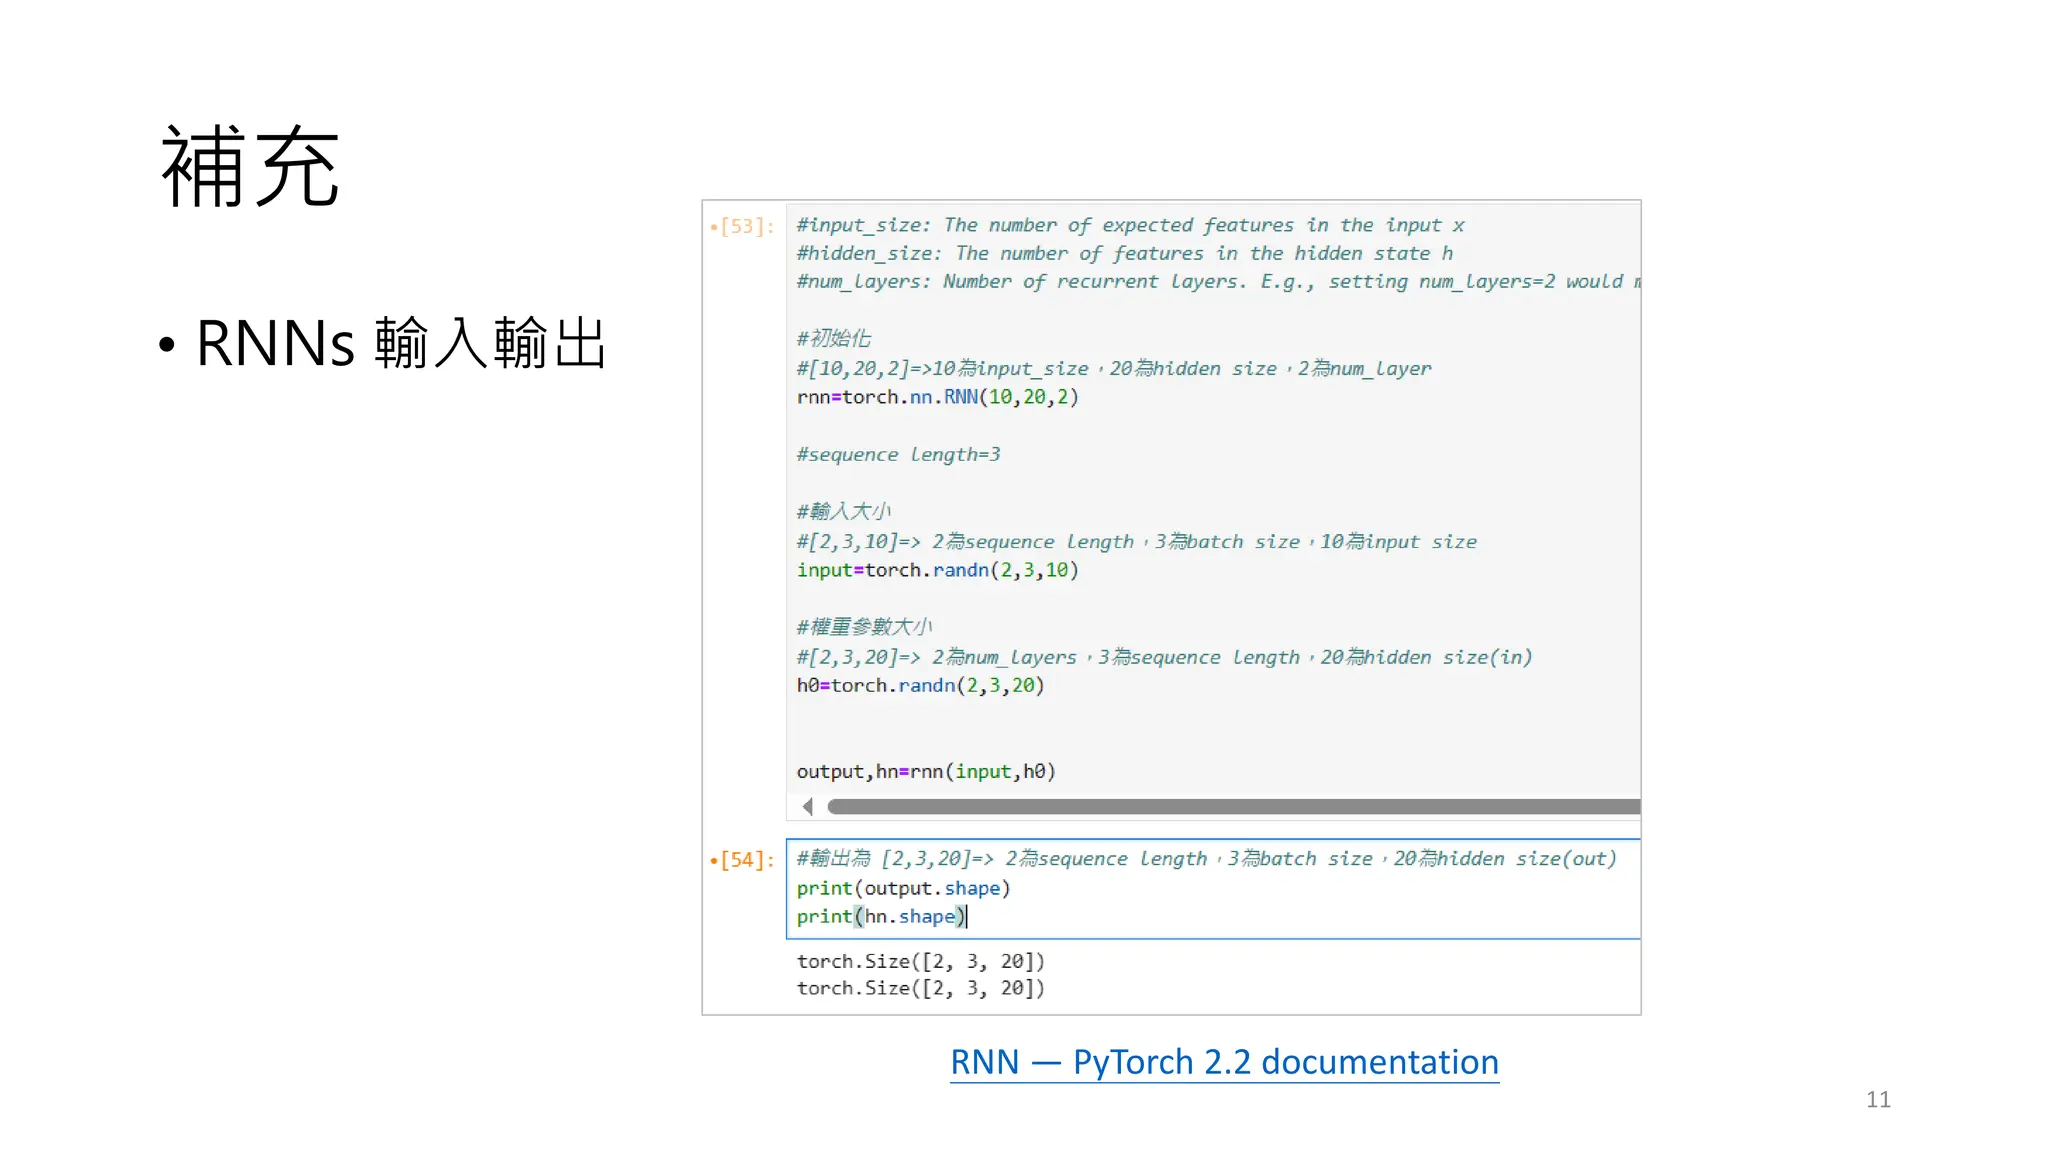
Task: Select the cell prompt marker [54]
Action: point(746,860)
